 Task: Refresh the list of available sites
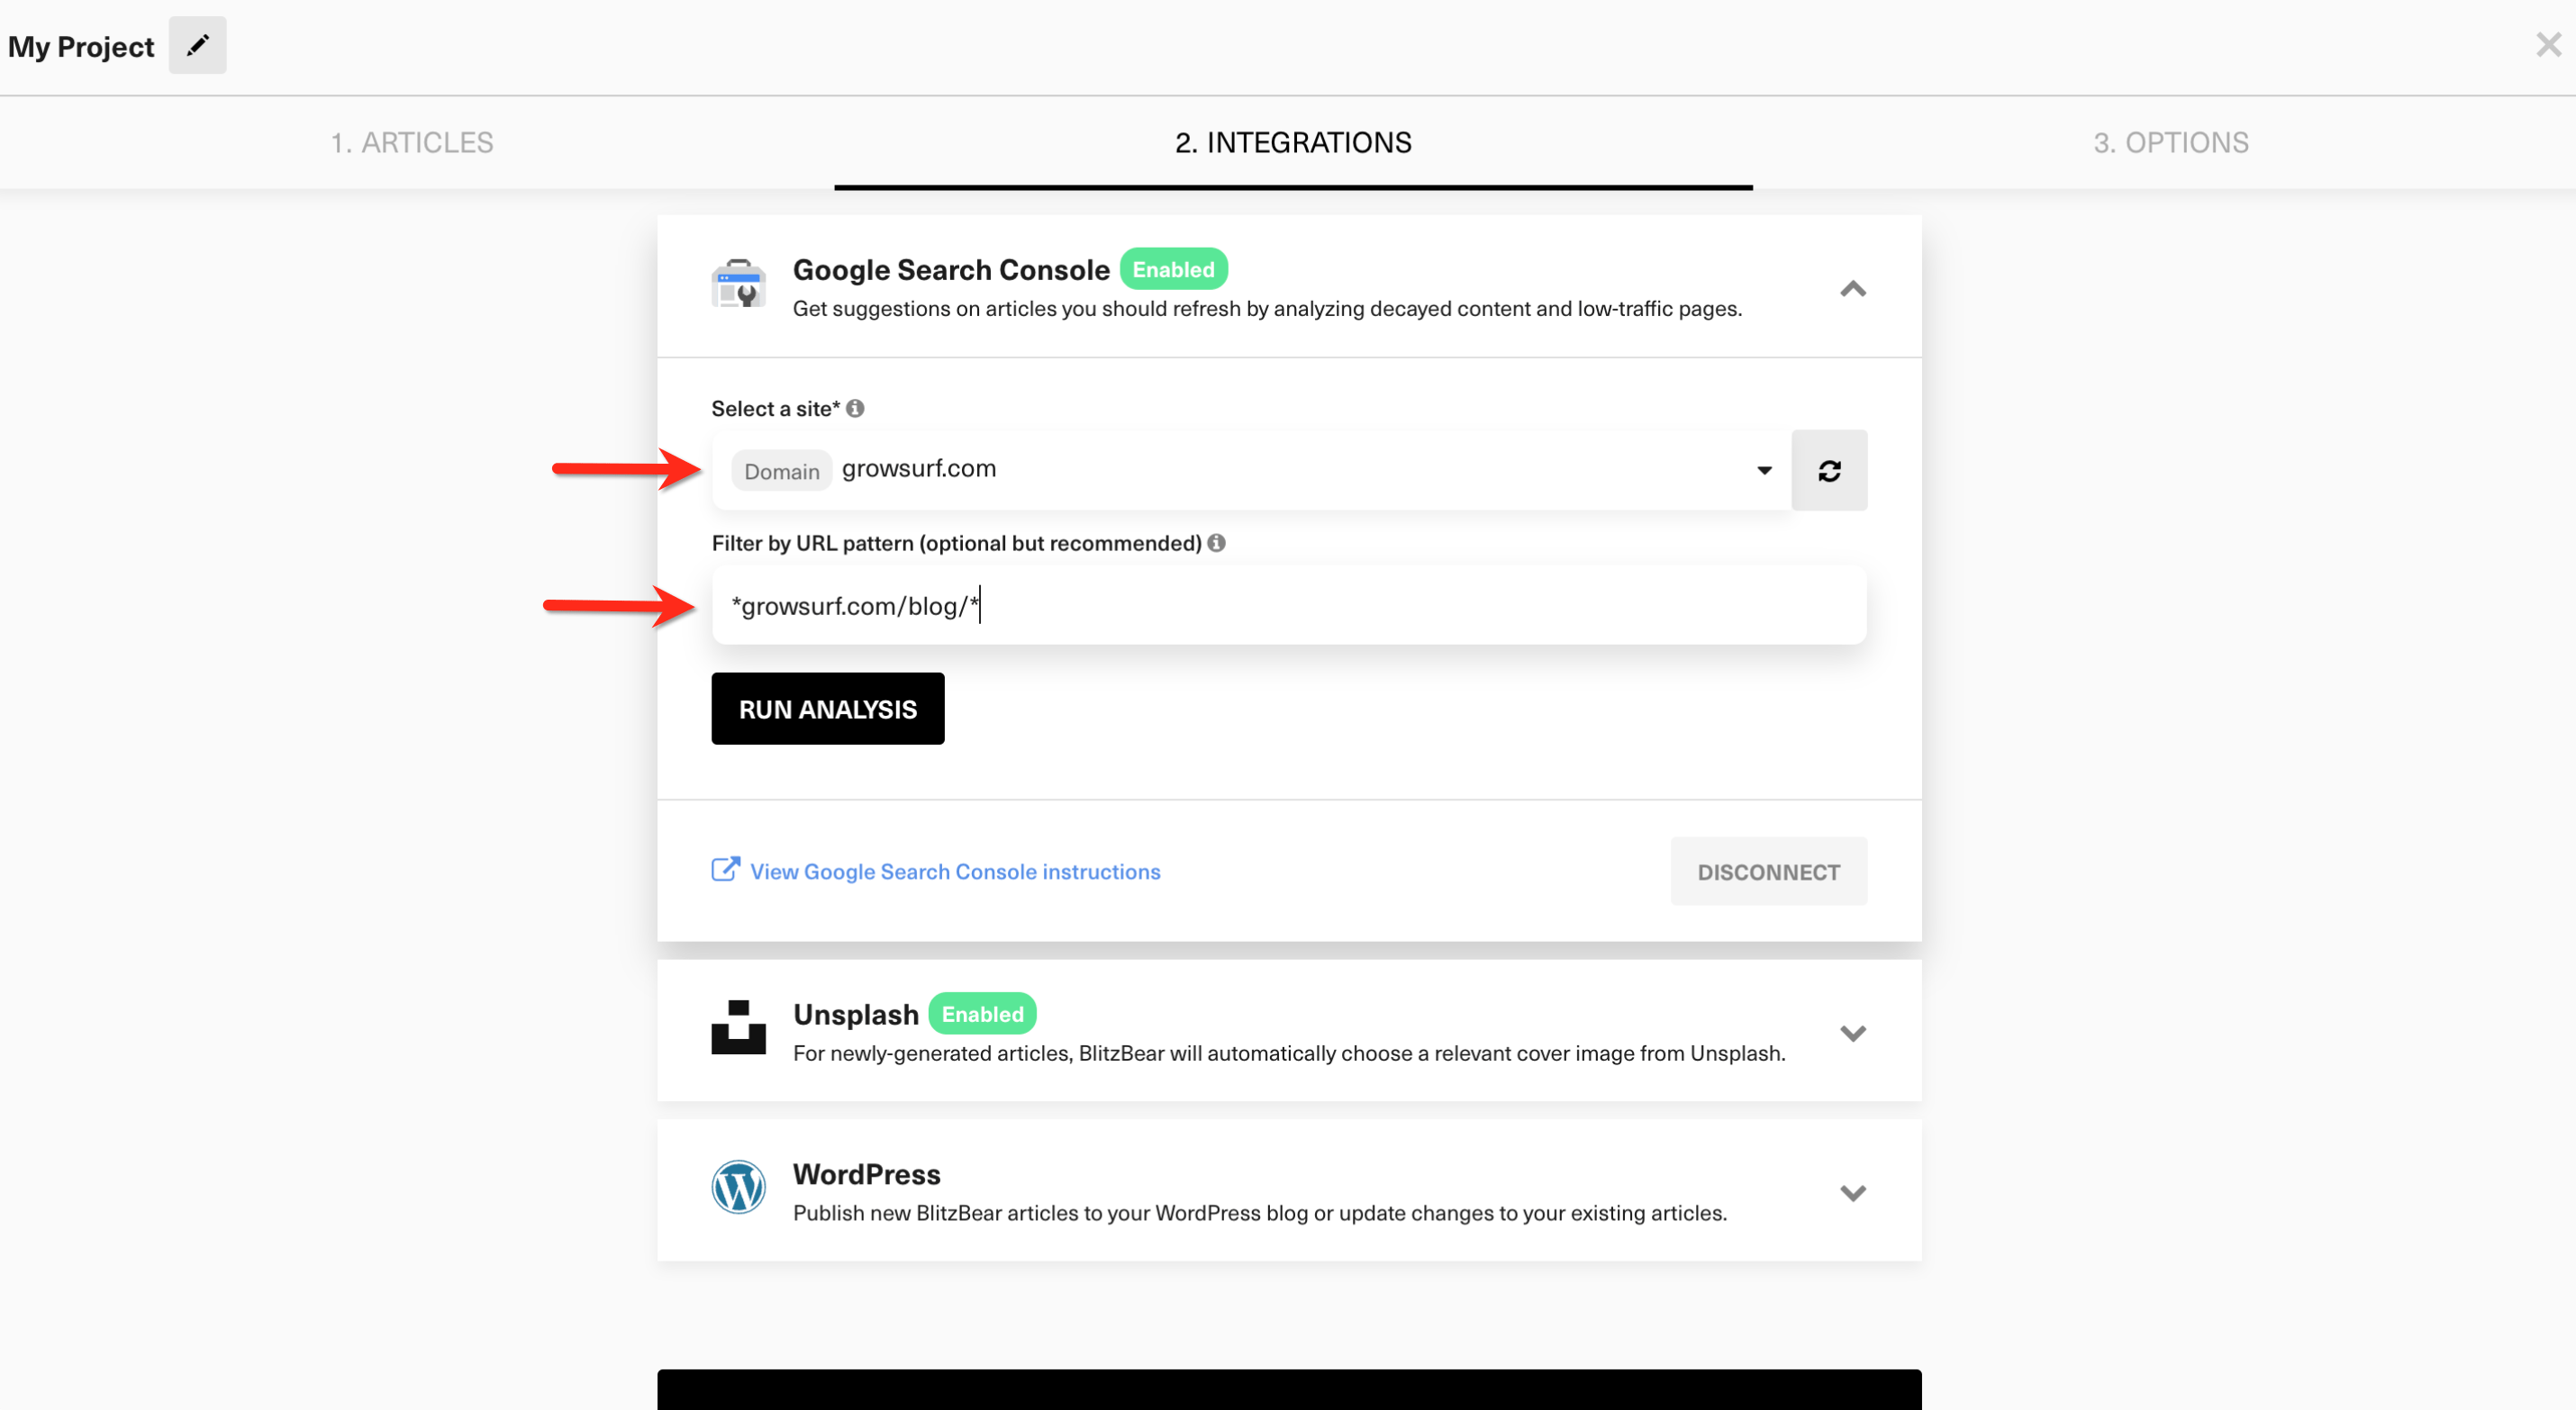(1829, 470)
